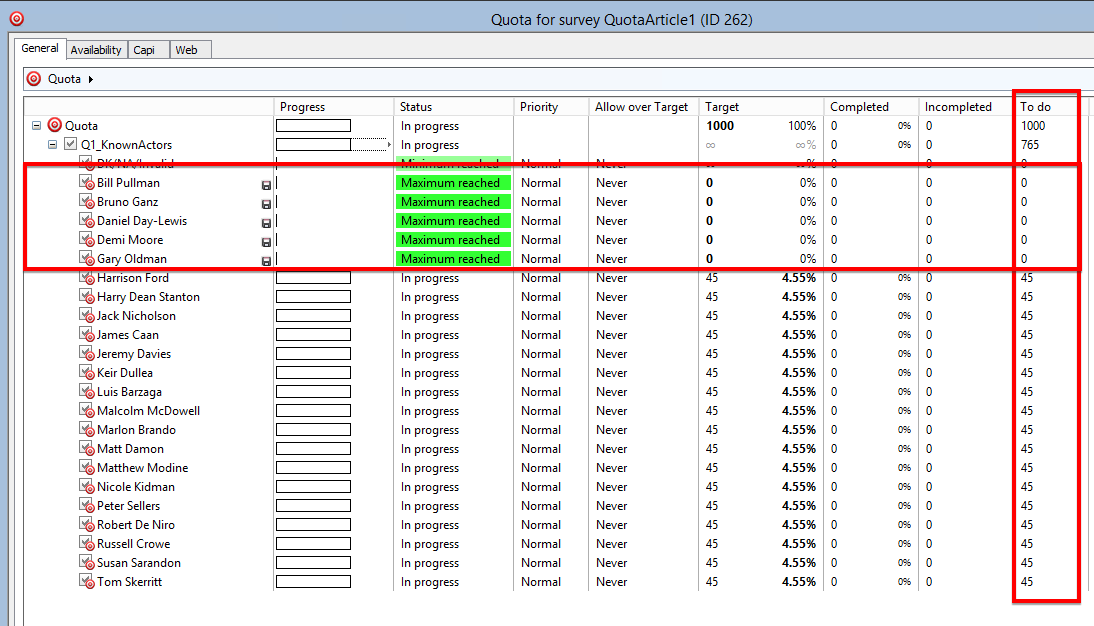Screen dimensions: 1094x626
Task: Click the quota target icon beside Robert De Niro
Action: pos(89,526)
